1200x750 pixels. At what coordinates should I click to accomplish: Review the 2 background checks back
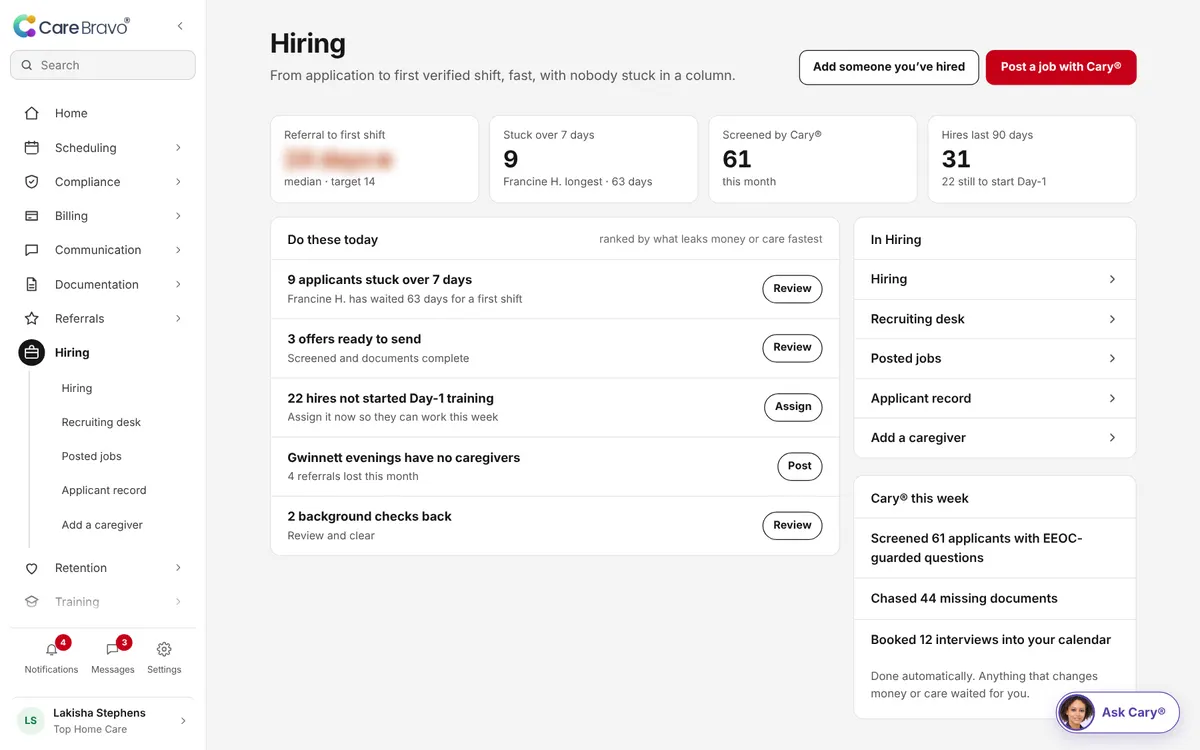point(792,525)
